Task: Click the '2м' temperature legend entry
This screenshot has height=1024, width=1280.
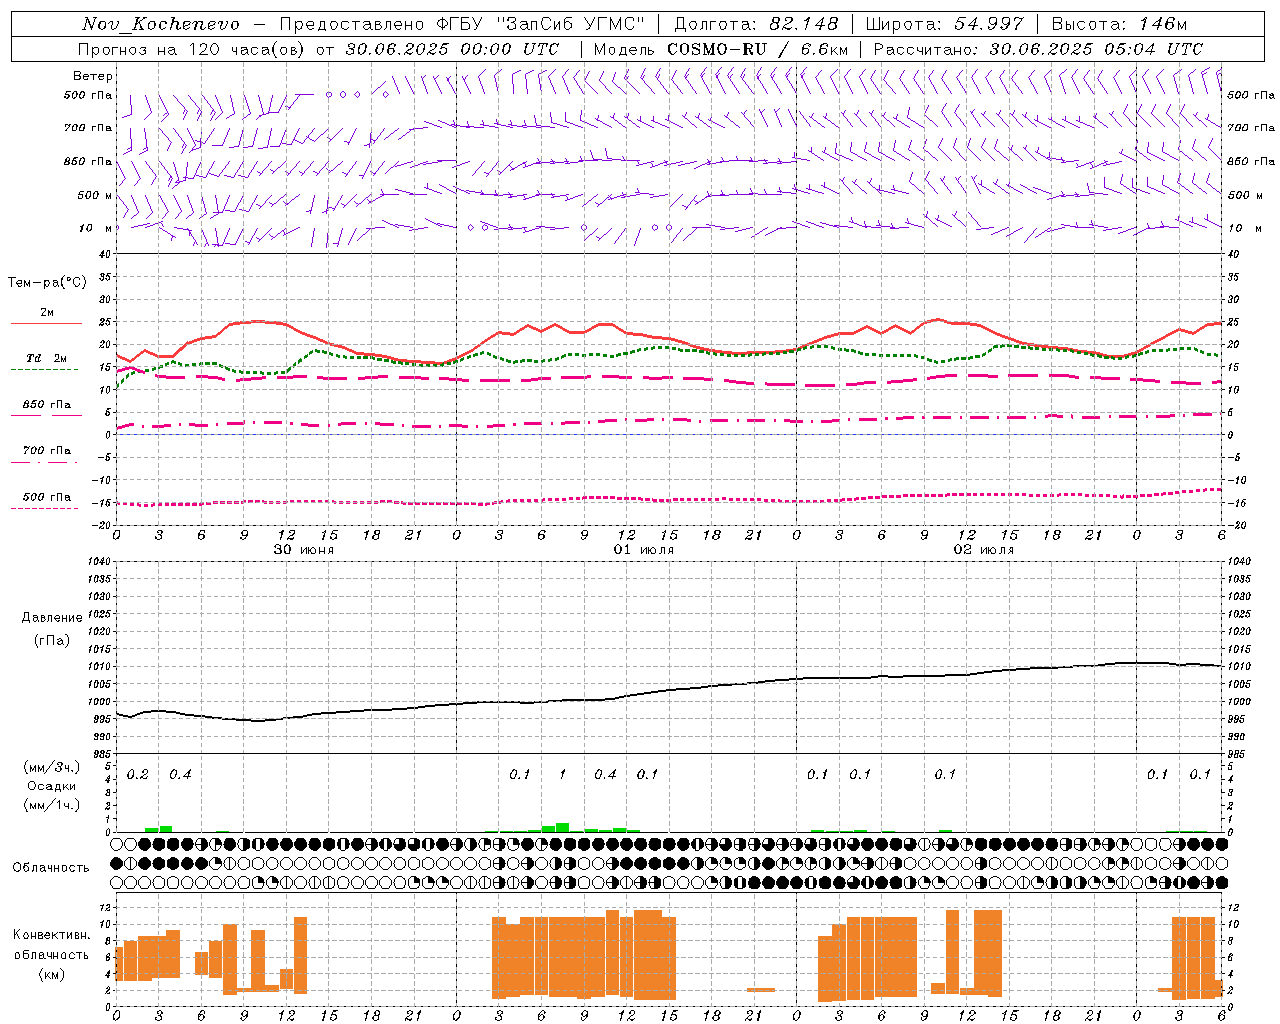Action: pos(47,313)
